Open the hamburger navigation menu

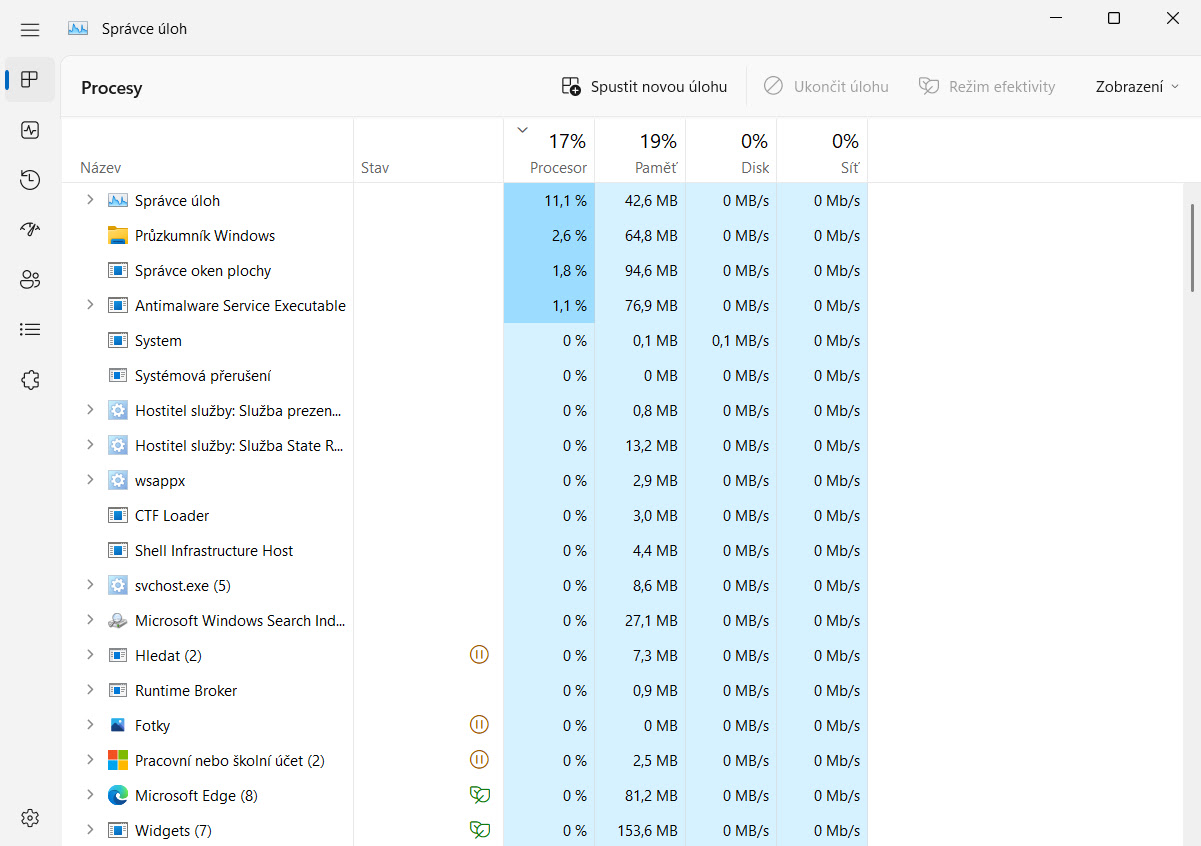30,30
